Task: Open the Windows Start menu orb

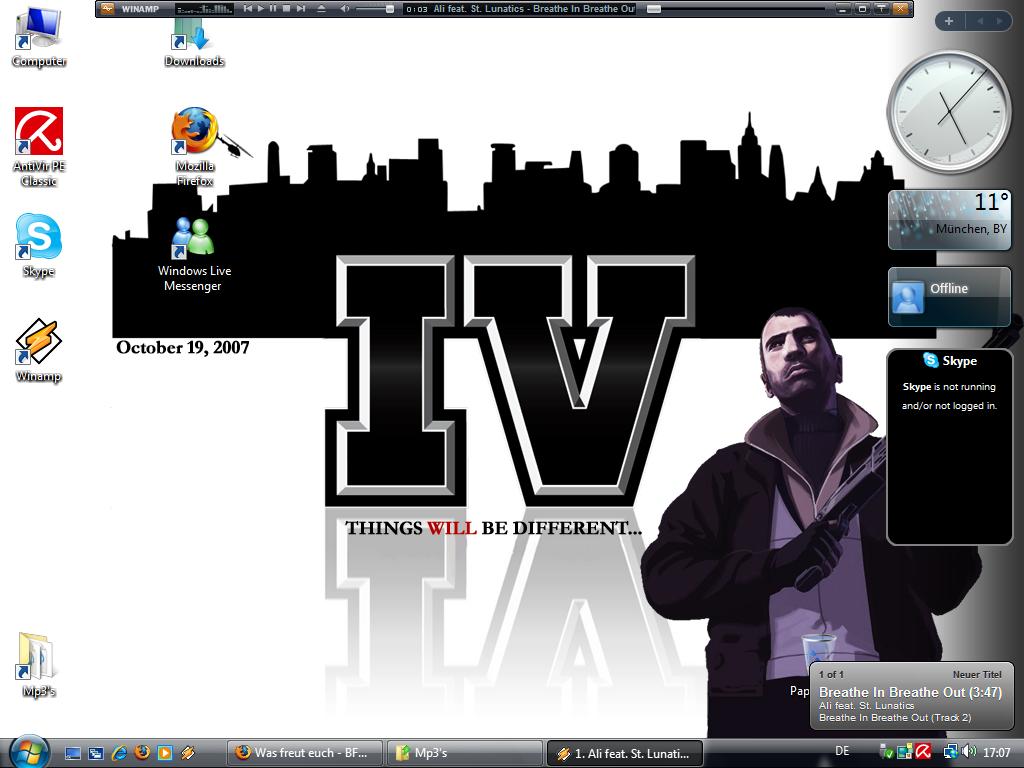Action: (x=28, y=750)
